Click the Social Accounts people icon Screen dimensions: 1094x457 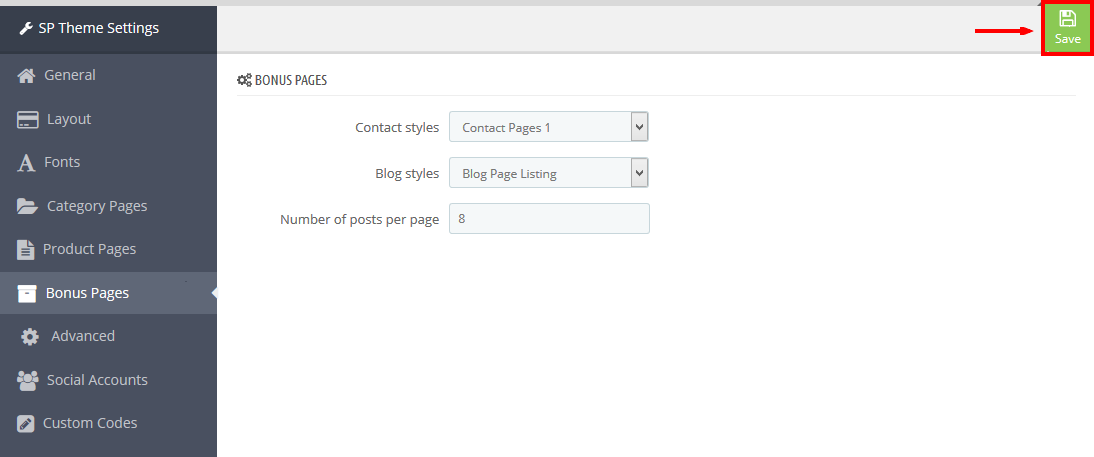27,380
